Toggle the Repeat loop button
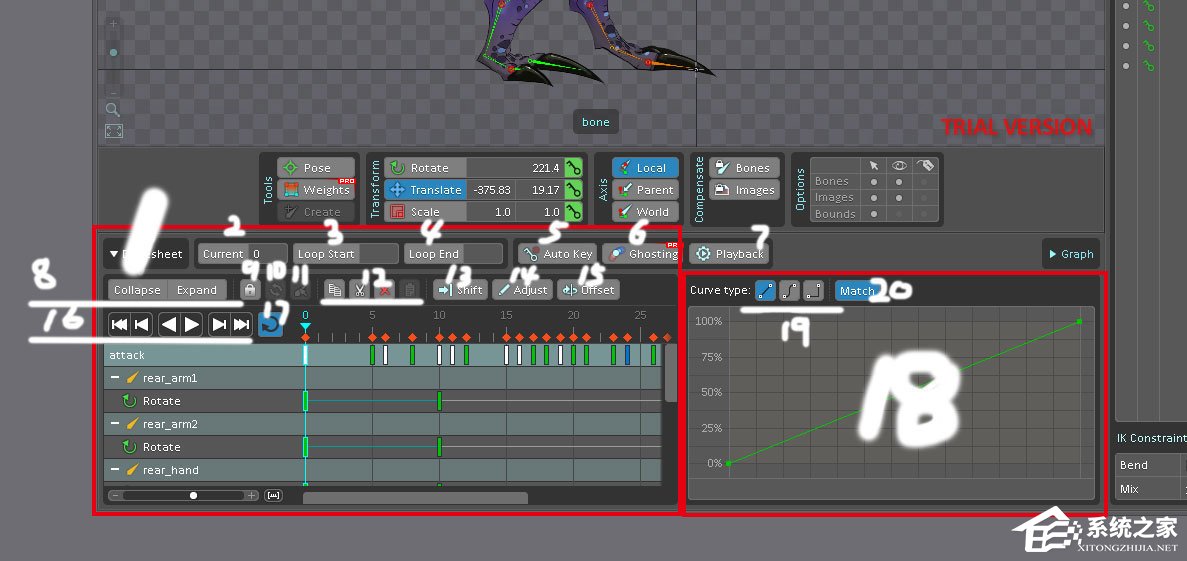 [270, 324]
